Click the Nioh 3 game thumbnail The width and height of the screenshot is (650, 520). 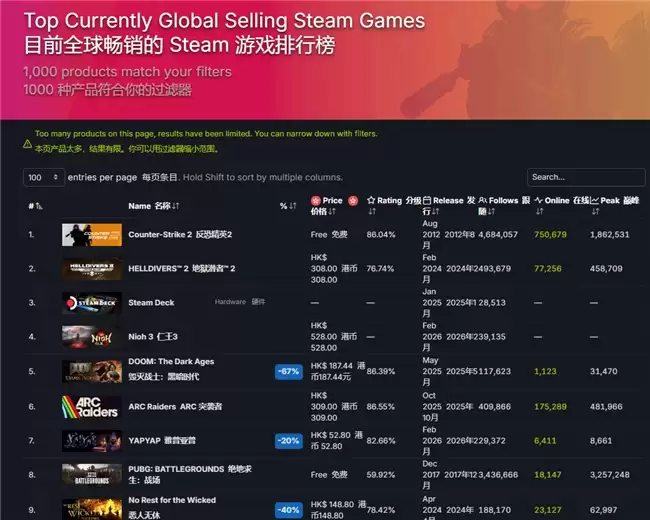tap(92, 336)
